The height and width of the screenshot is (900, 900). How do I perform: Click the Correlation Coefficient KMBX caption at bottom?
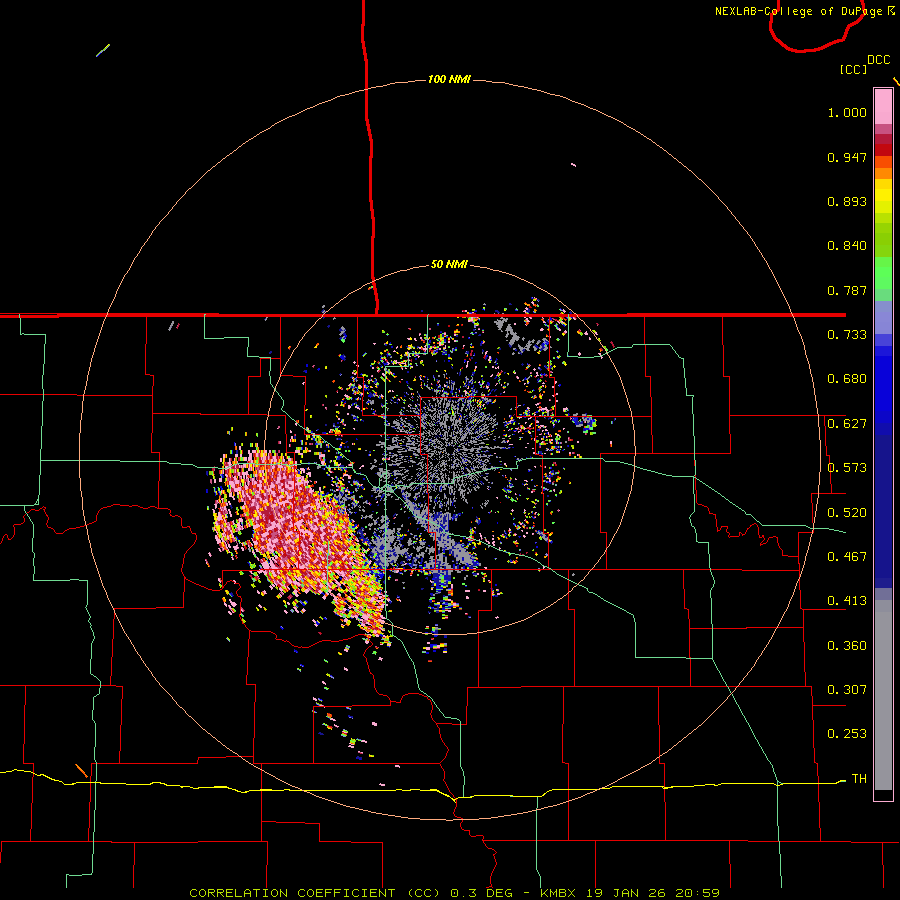point(454,893)
